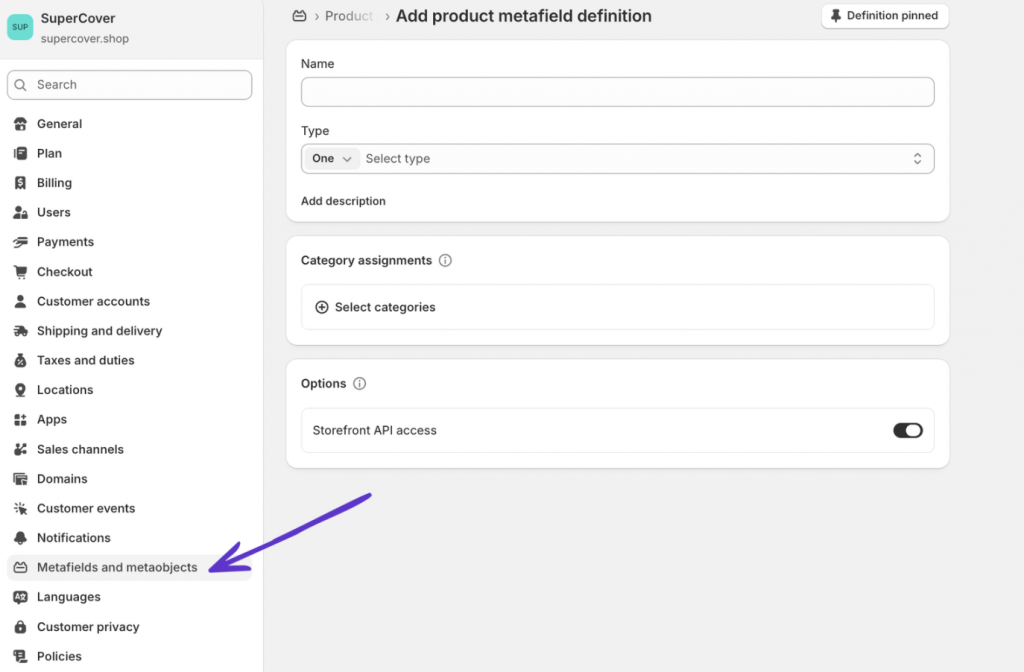1024x672 pixels.
Task: Select the Payments icon in the sidebar
Action: pos(22,241)
